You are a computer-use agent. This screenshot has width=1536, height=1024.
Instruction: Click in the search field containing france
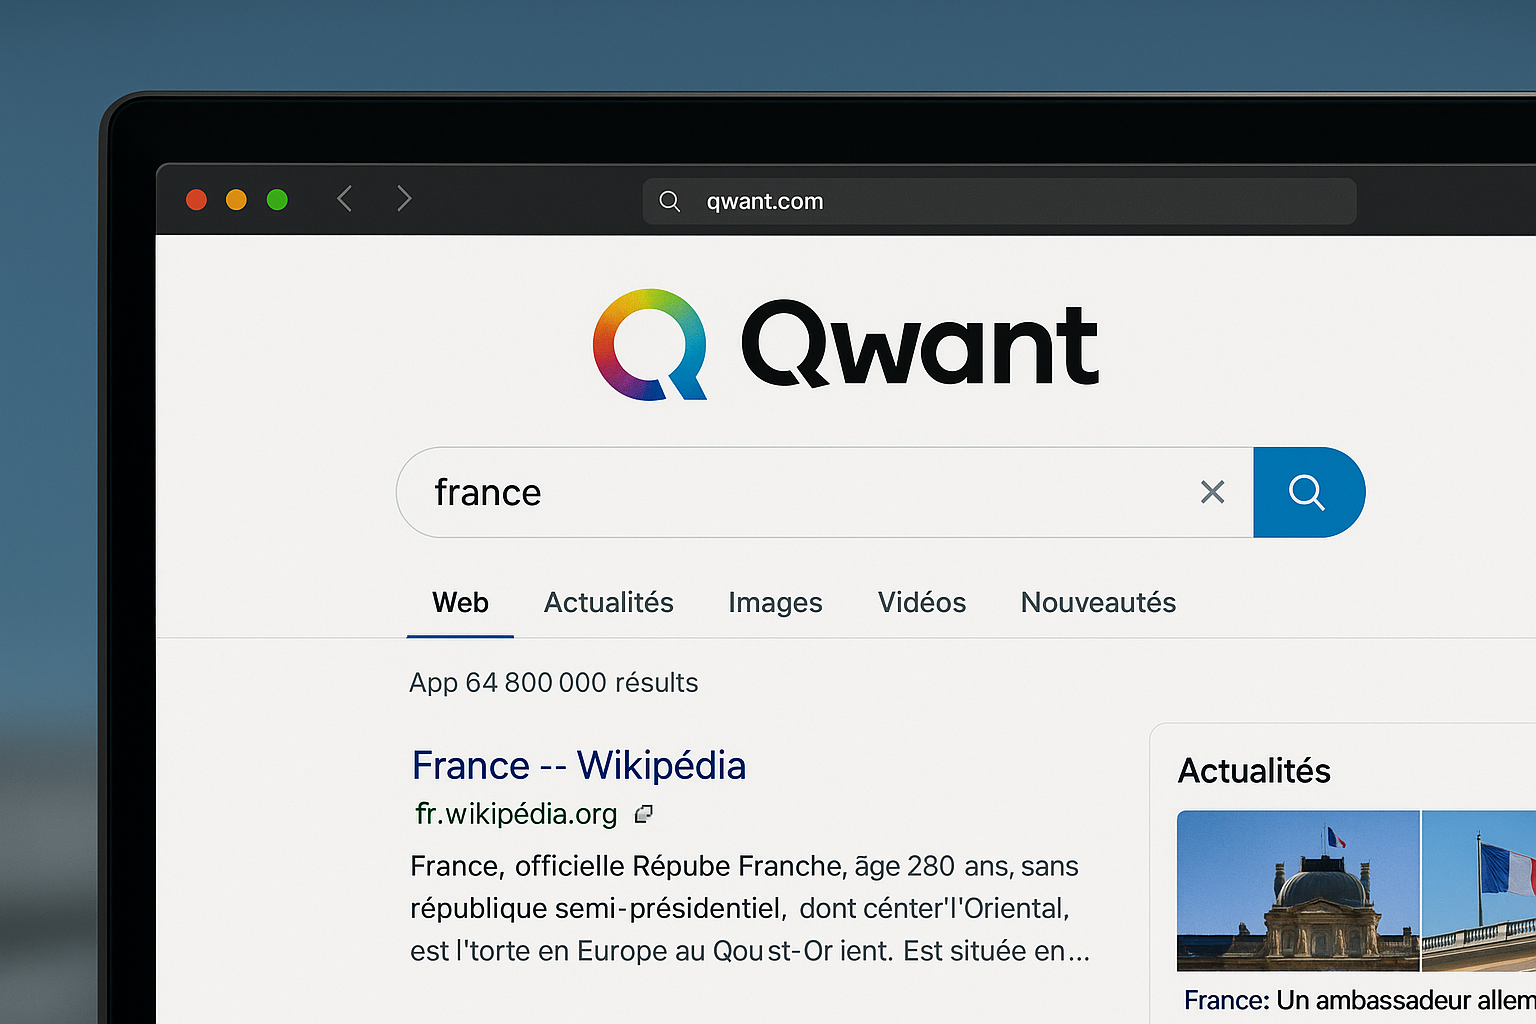824,492
